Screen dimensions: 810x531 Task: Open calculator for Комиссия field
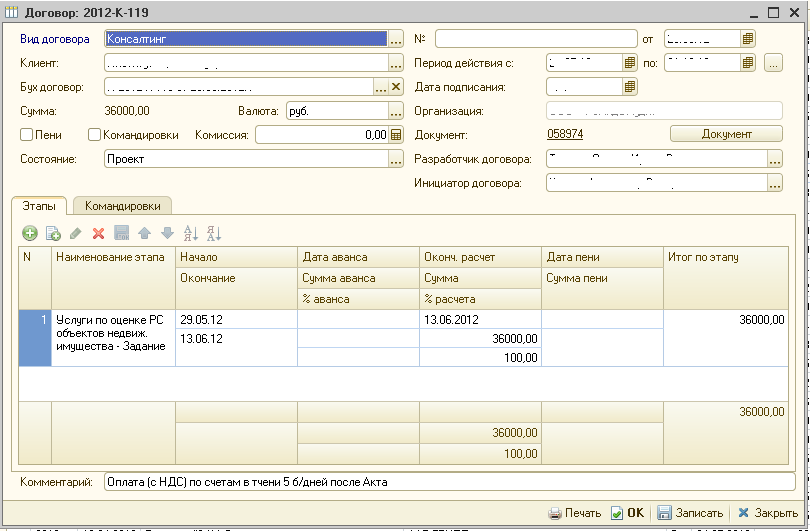[396, 135]
